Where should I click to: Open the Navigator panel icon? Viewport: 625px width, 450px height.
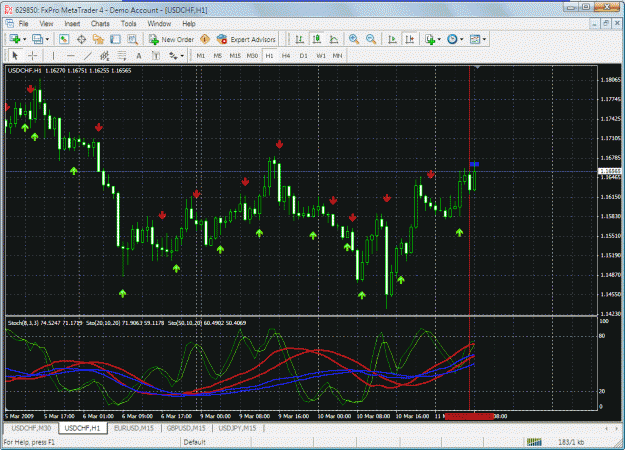98,39
